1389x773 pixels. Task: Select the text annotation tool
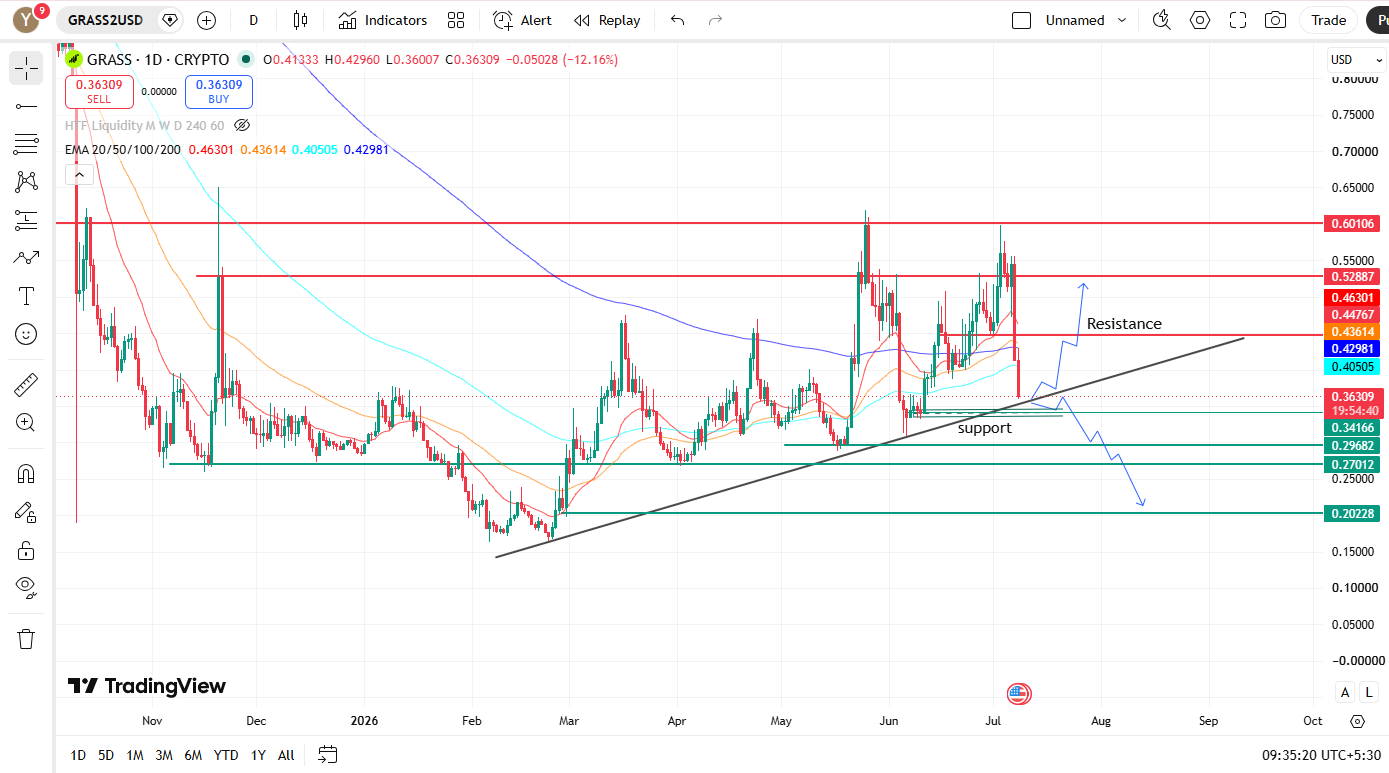(26, 296)
